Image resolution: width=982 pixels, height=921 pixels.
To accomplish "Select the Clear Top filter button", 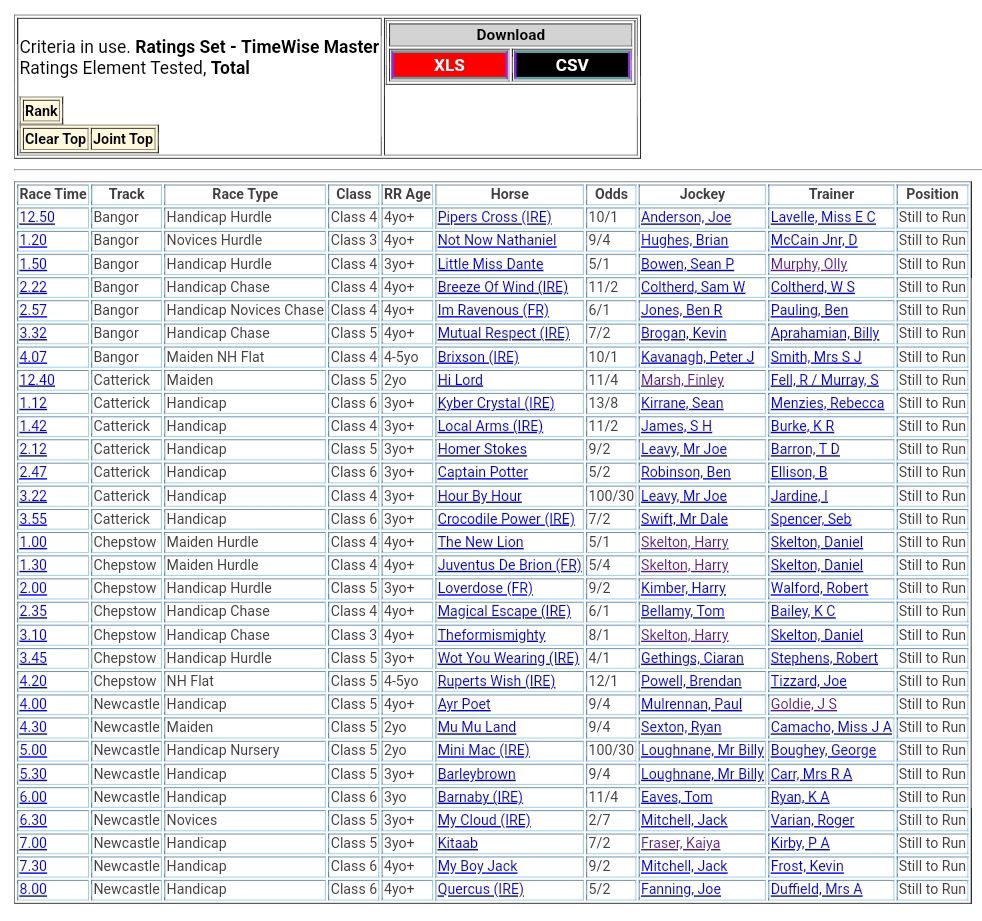I will pos(55,139).
